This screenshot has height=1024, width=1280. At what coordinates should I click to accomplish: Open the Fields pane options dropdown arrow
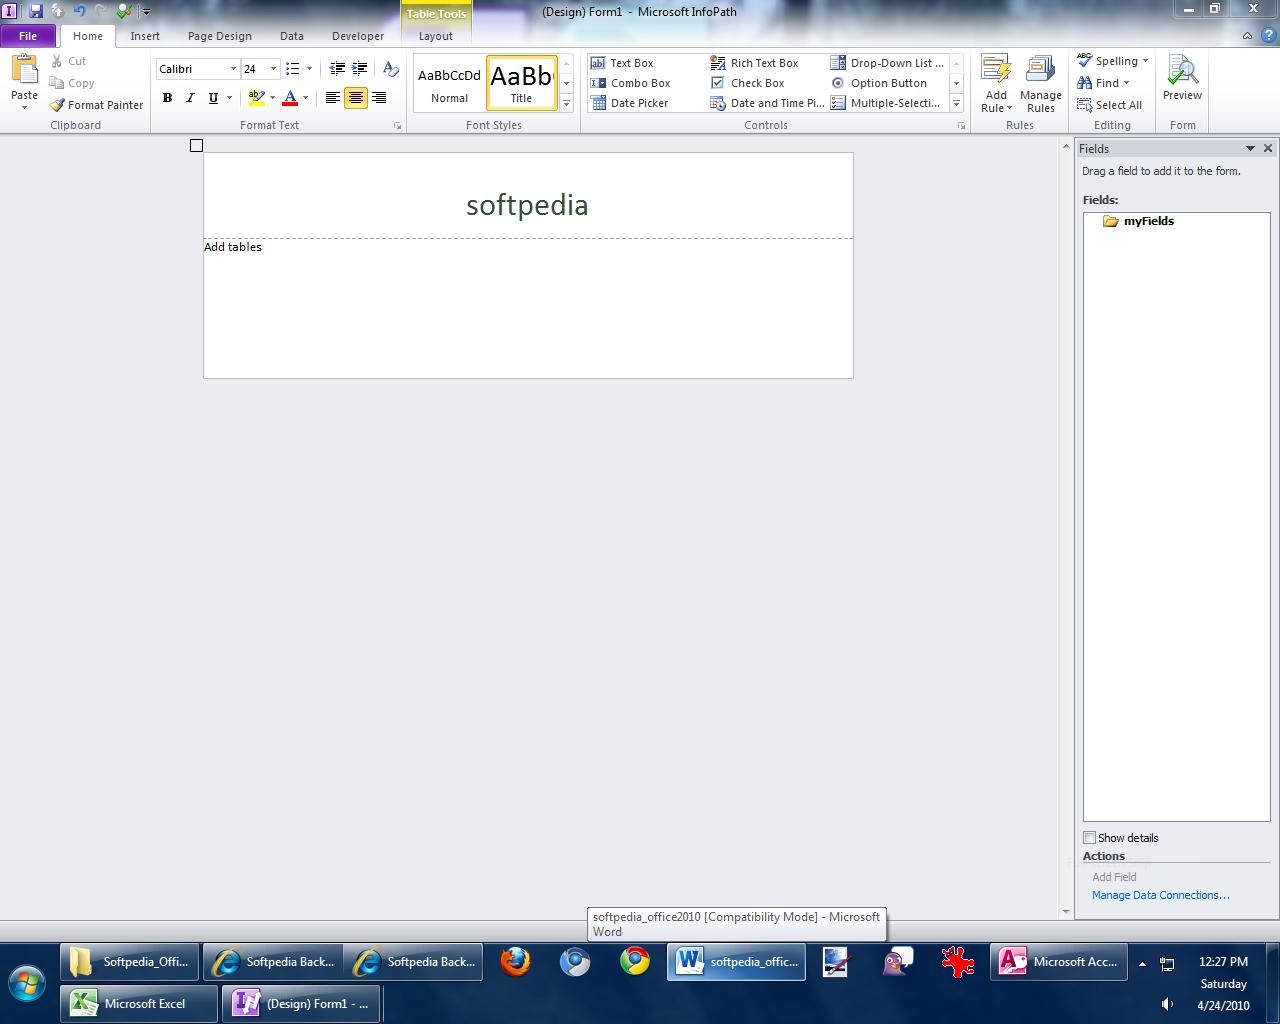tap(1249, 148)
